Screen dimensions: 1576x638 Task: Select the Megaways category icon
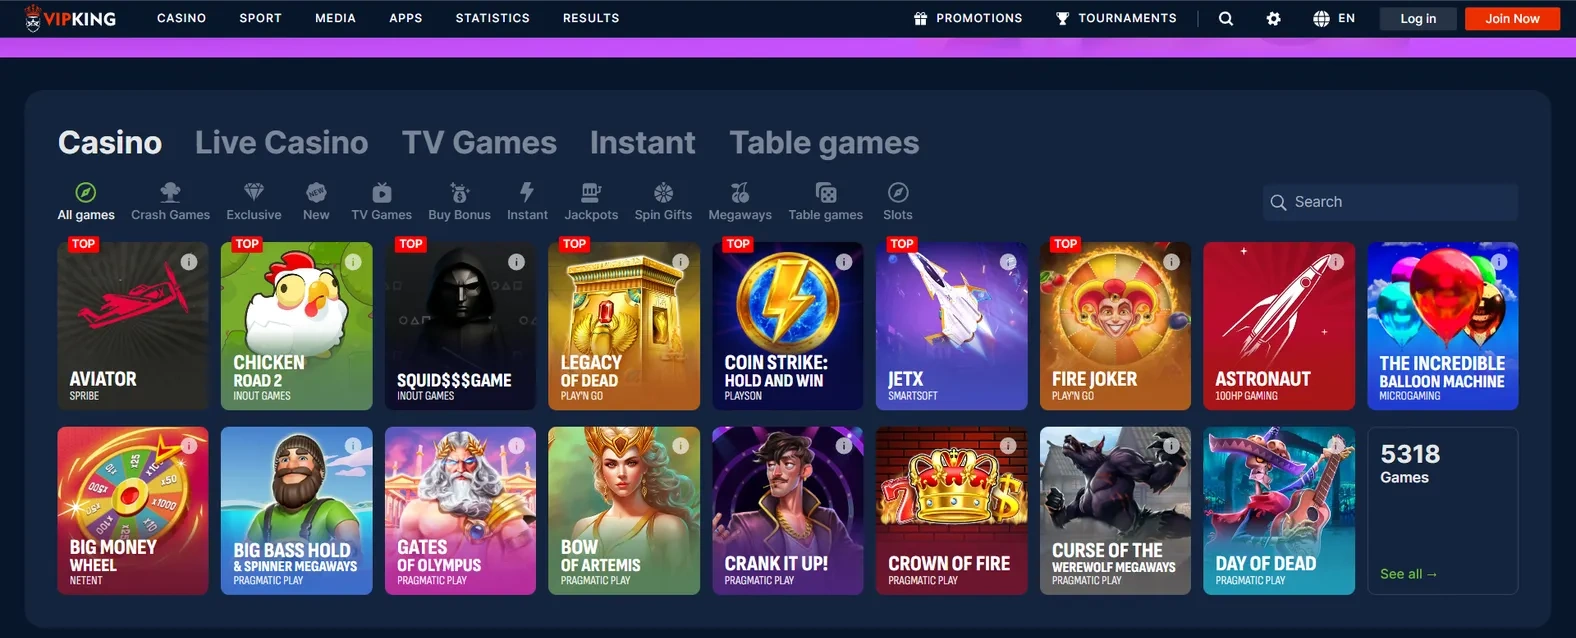[x=740, y=192]
